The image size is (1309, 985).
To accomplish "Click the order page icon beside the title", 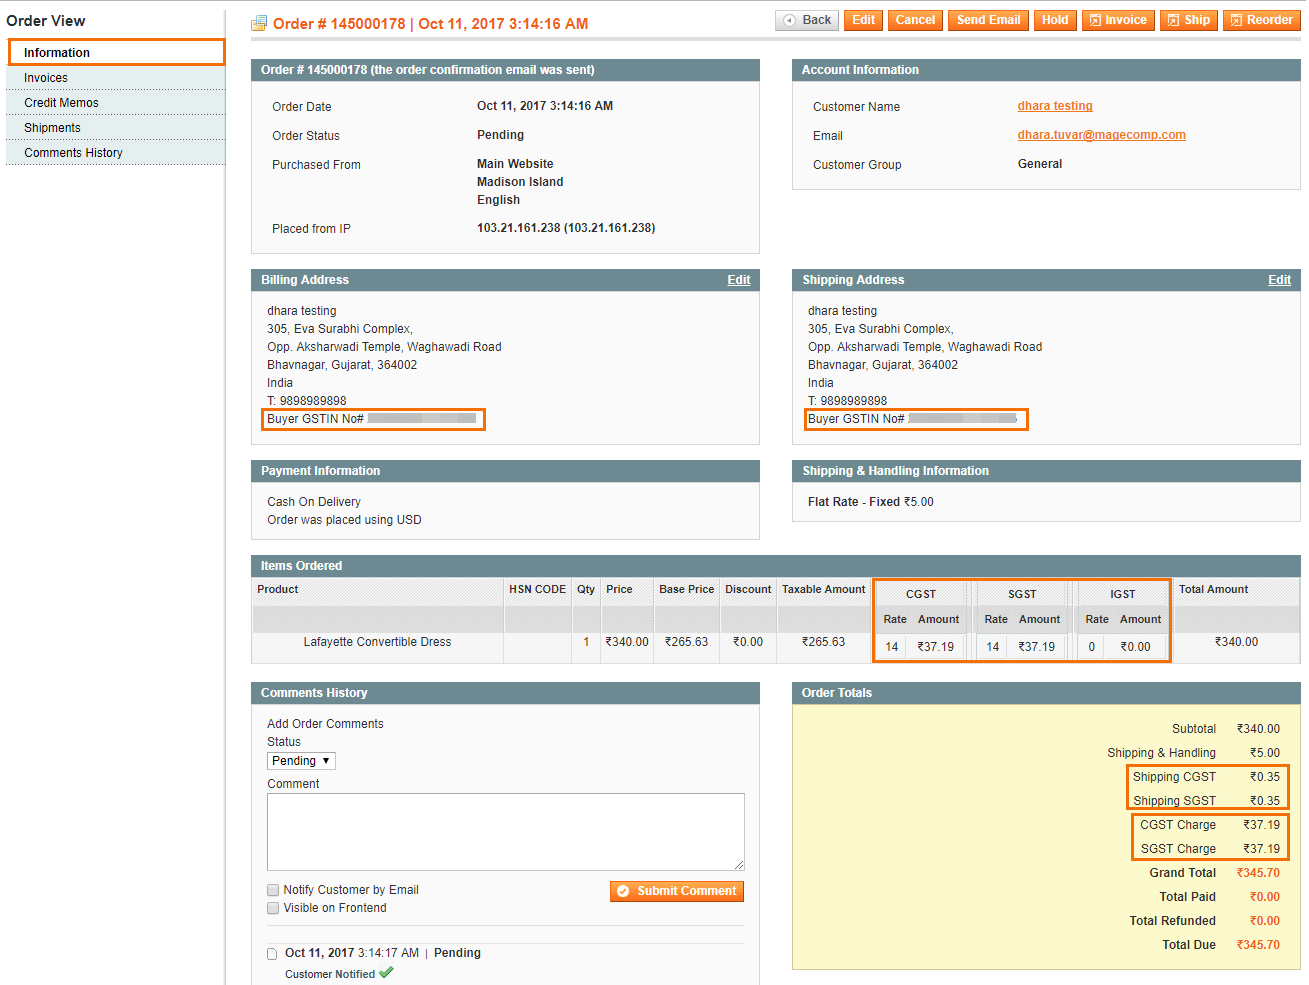I will [x=258, y=20].
